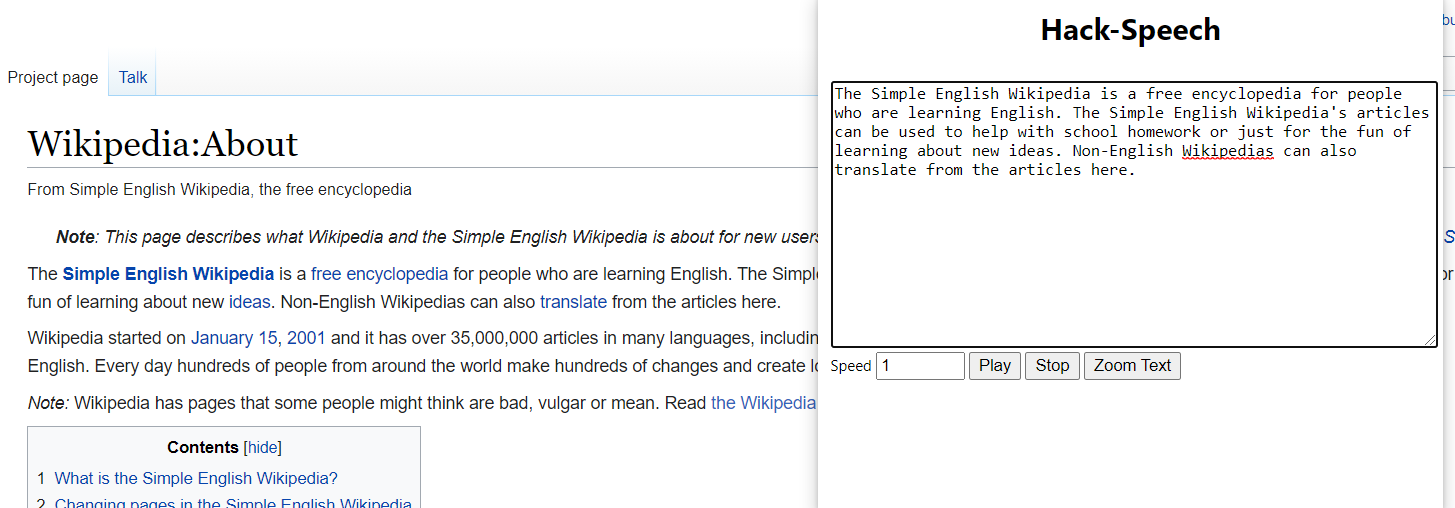1455x508 pixels.
Task: Switch to the Talk tab
Action: tap(133, 77)
